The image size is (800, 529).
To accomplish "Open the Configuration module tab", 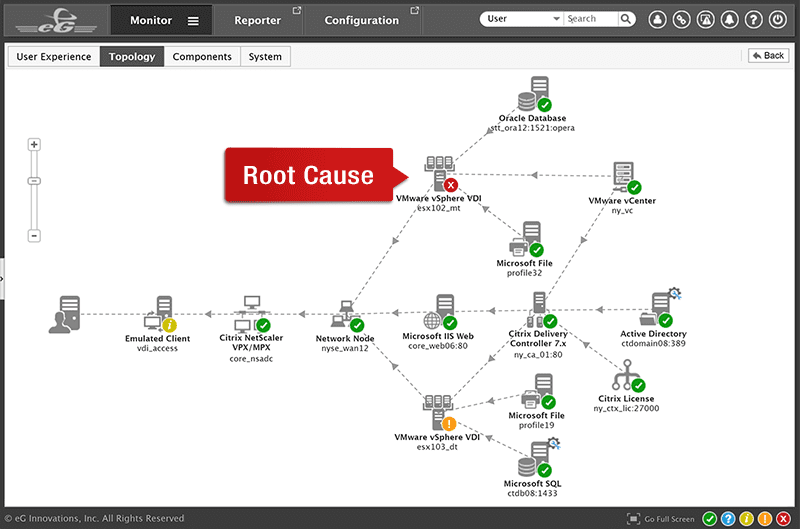I will 362,20.
